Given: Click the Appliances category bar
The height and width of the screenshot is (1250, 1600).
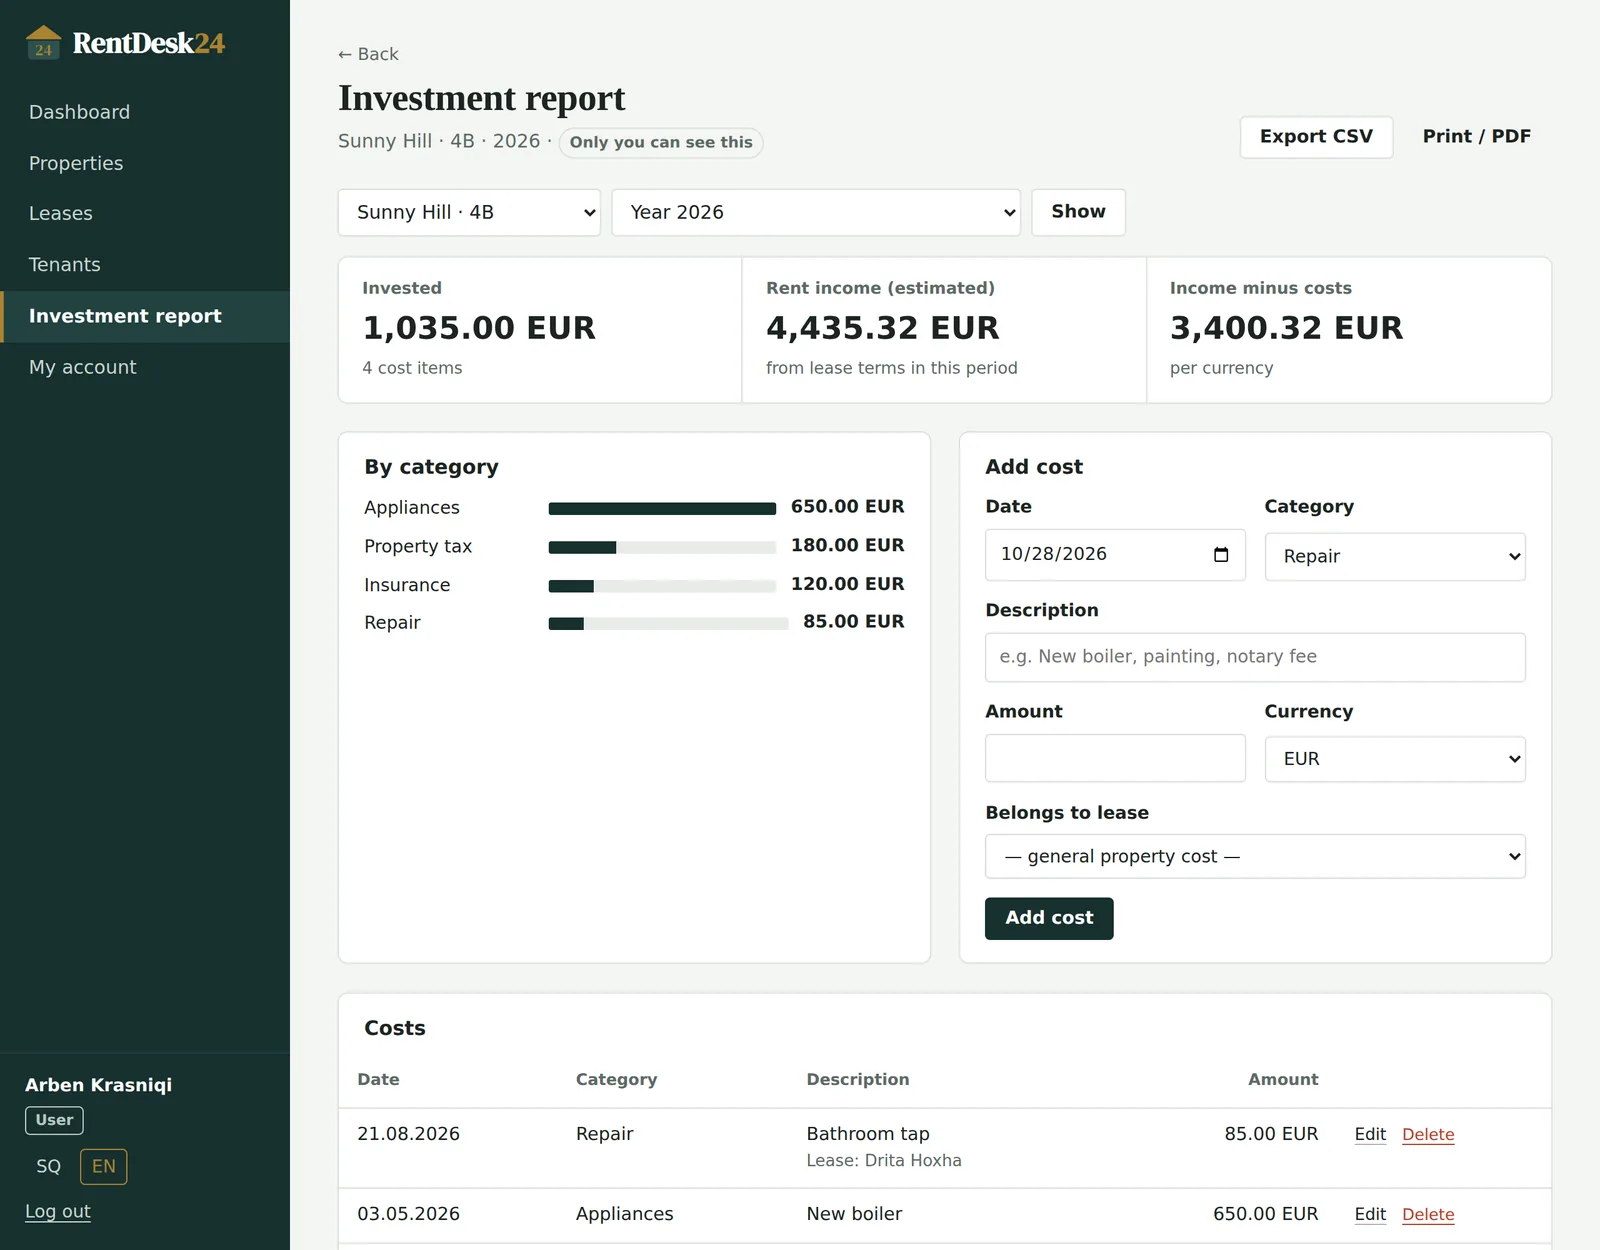Looking at the screenshot, I should pyautogui.click(x=662, y=509).
